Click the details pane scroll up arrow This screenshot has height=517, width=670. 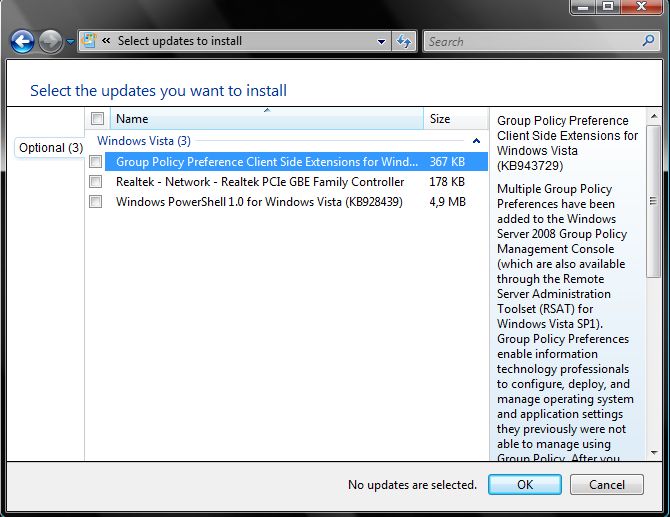(x=654, y=116)
